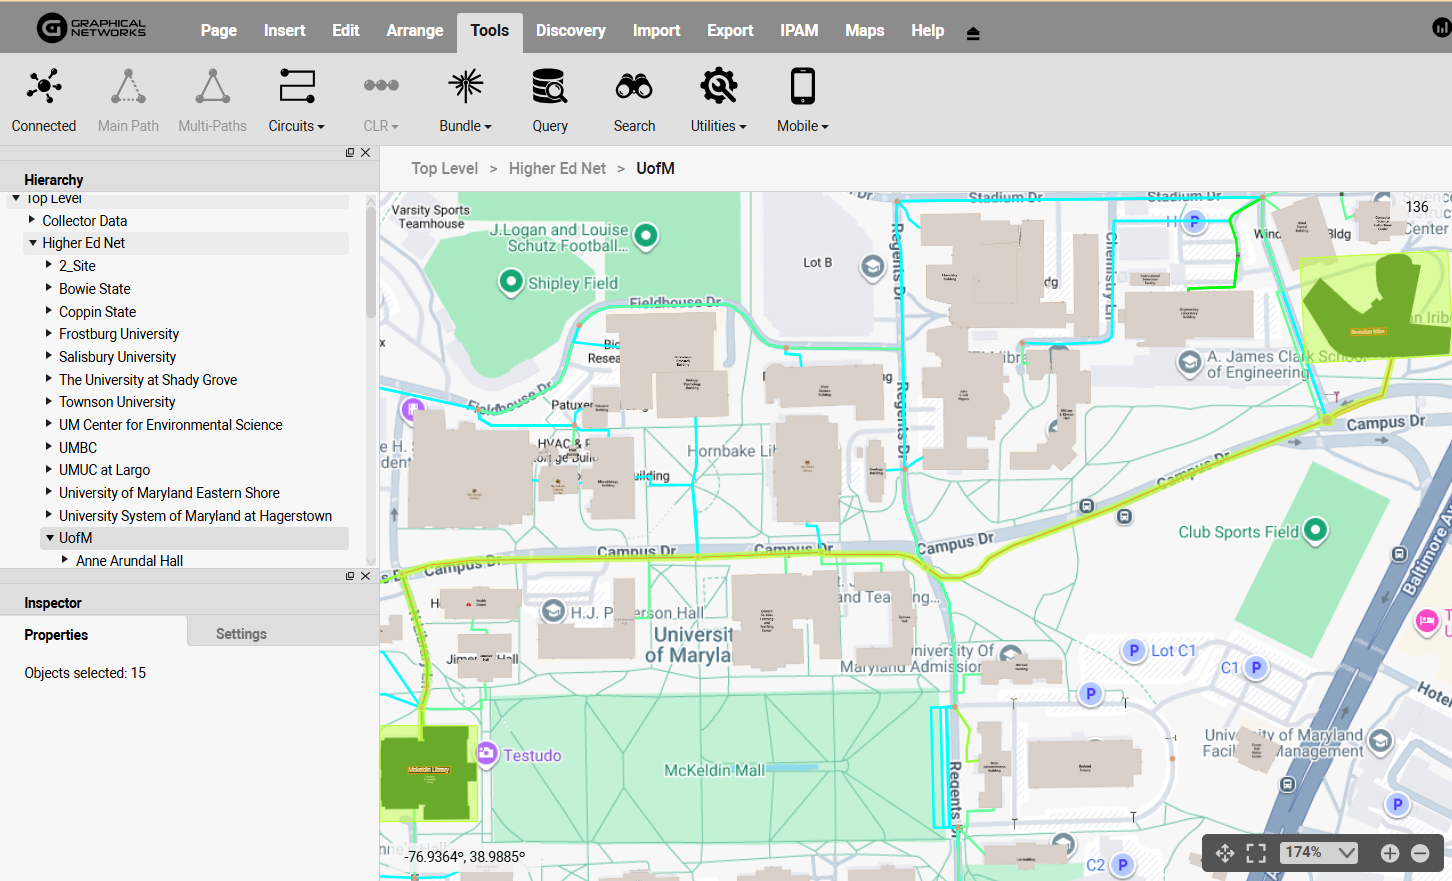
Task: Collapse the ribbon with eject icon
Action: click(x=973, y=33)
